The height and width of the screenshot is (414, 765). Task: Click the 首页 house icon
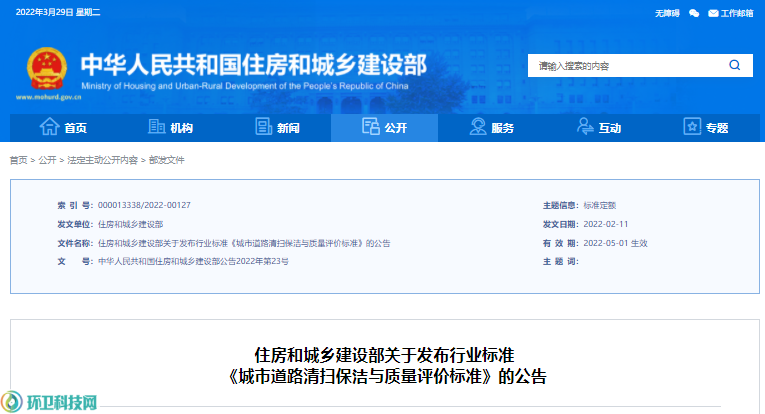[49, 127]
